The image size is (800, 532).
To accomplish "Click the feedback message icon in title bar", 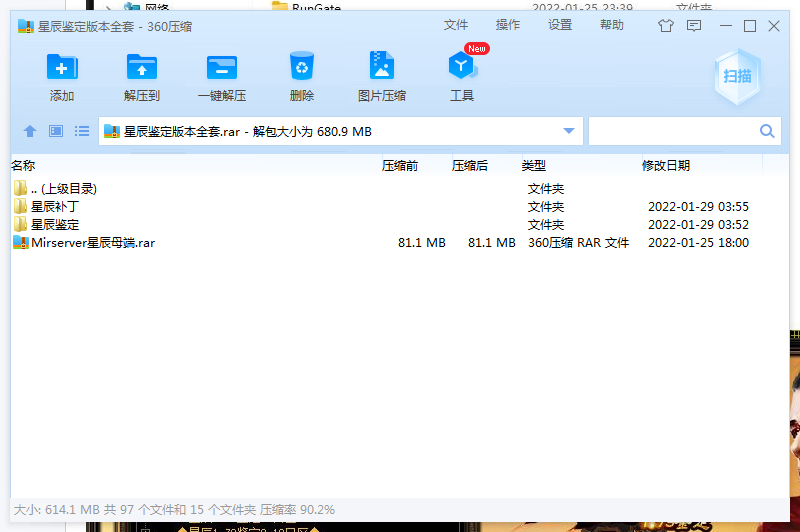I will [x=693, y=26].
